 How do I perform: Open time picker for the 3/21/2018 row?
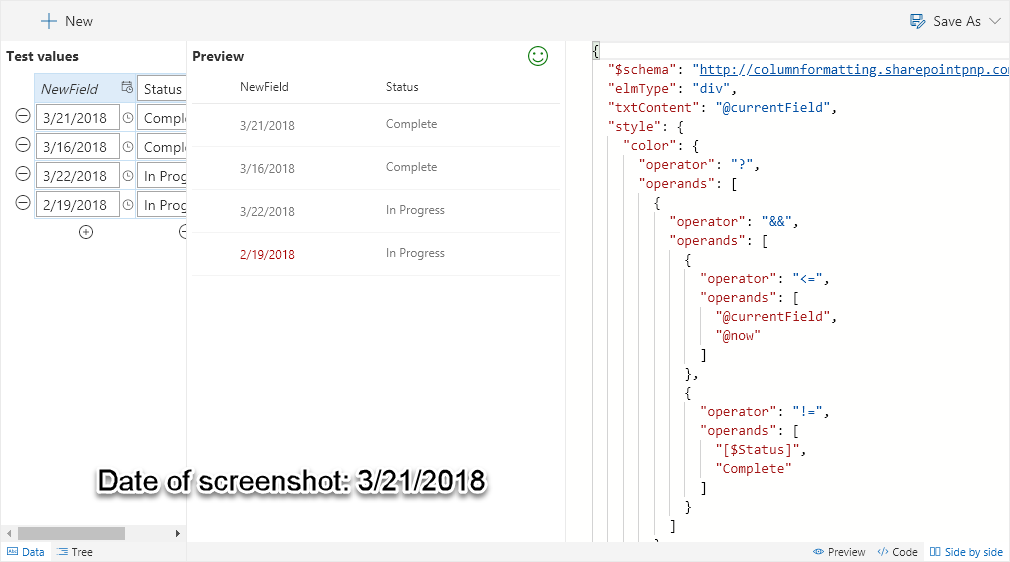128,118
